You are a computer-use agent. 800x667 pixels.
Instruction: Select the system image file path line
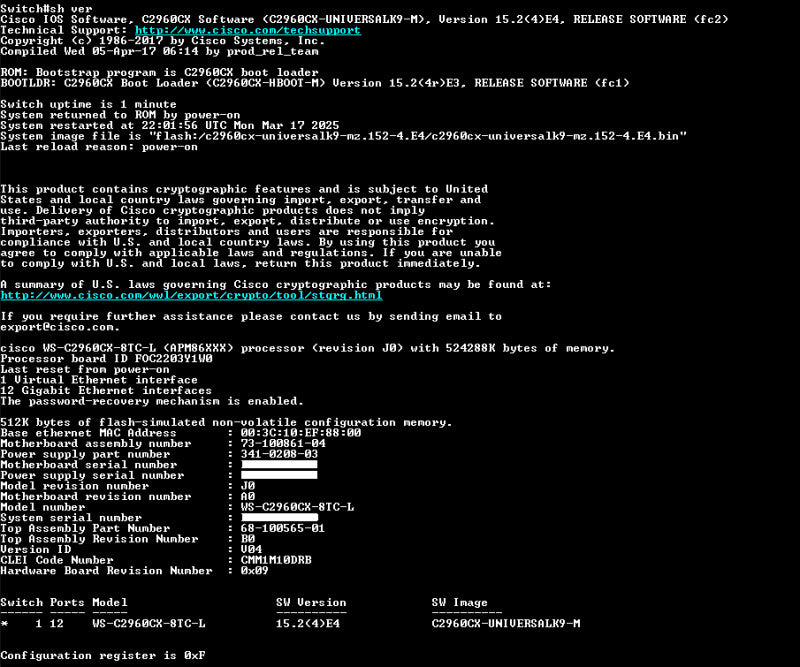[343, 136]
